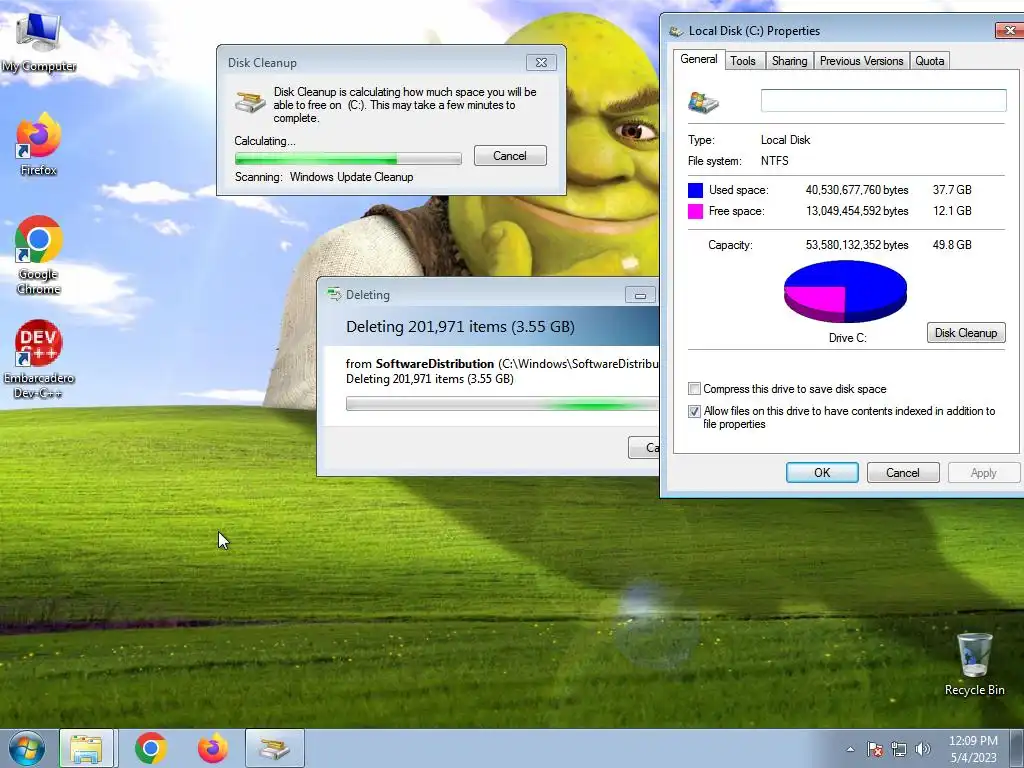Open the network tray icon
Screen dimensions: 1024x768
point(899,749)
